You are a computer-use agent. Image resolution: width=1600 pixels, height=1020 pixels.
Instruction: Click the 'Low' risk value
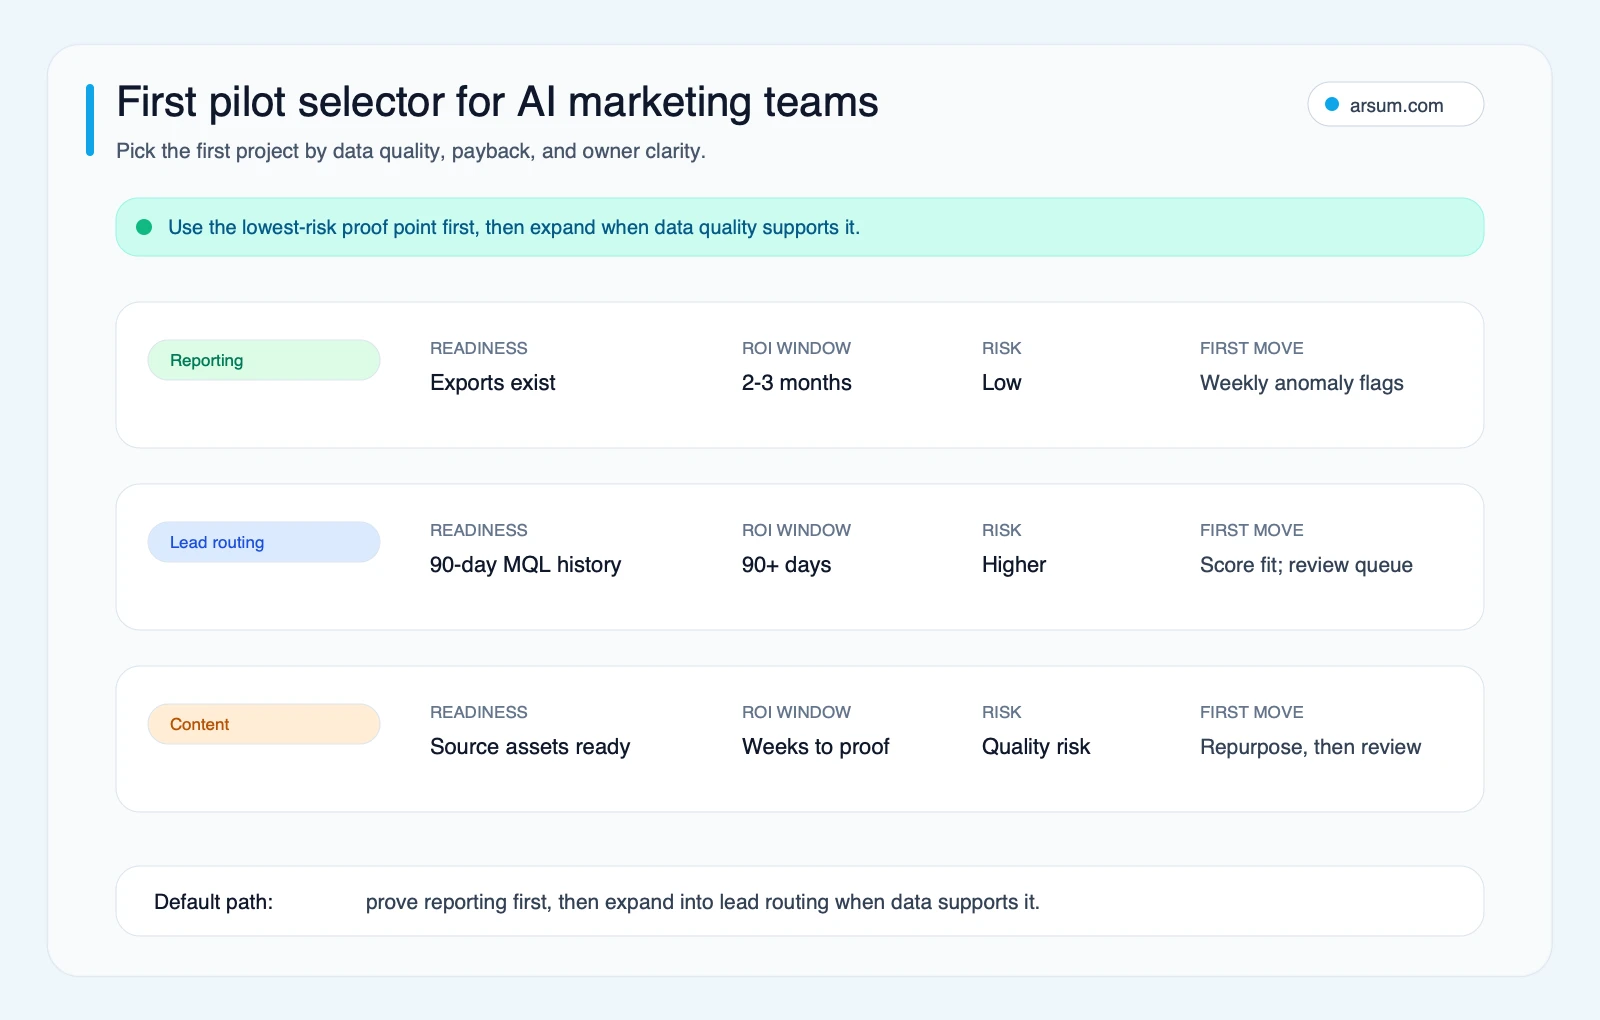(x=1002, y=383)
